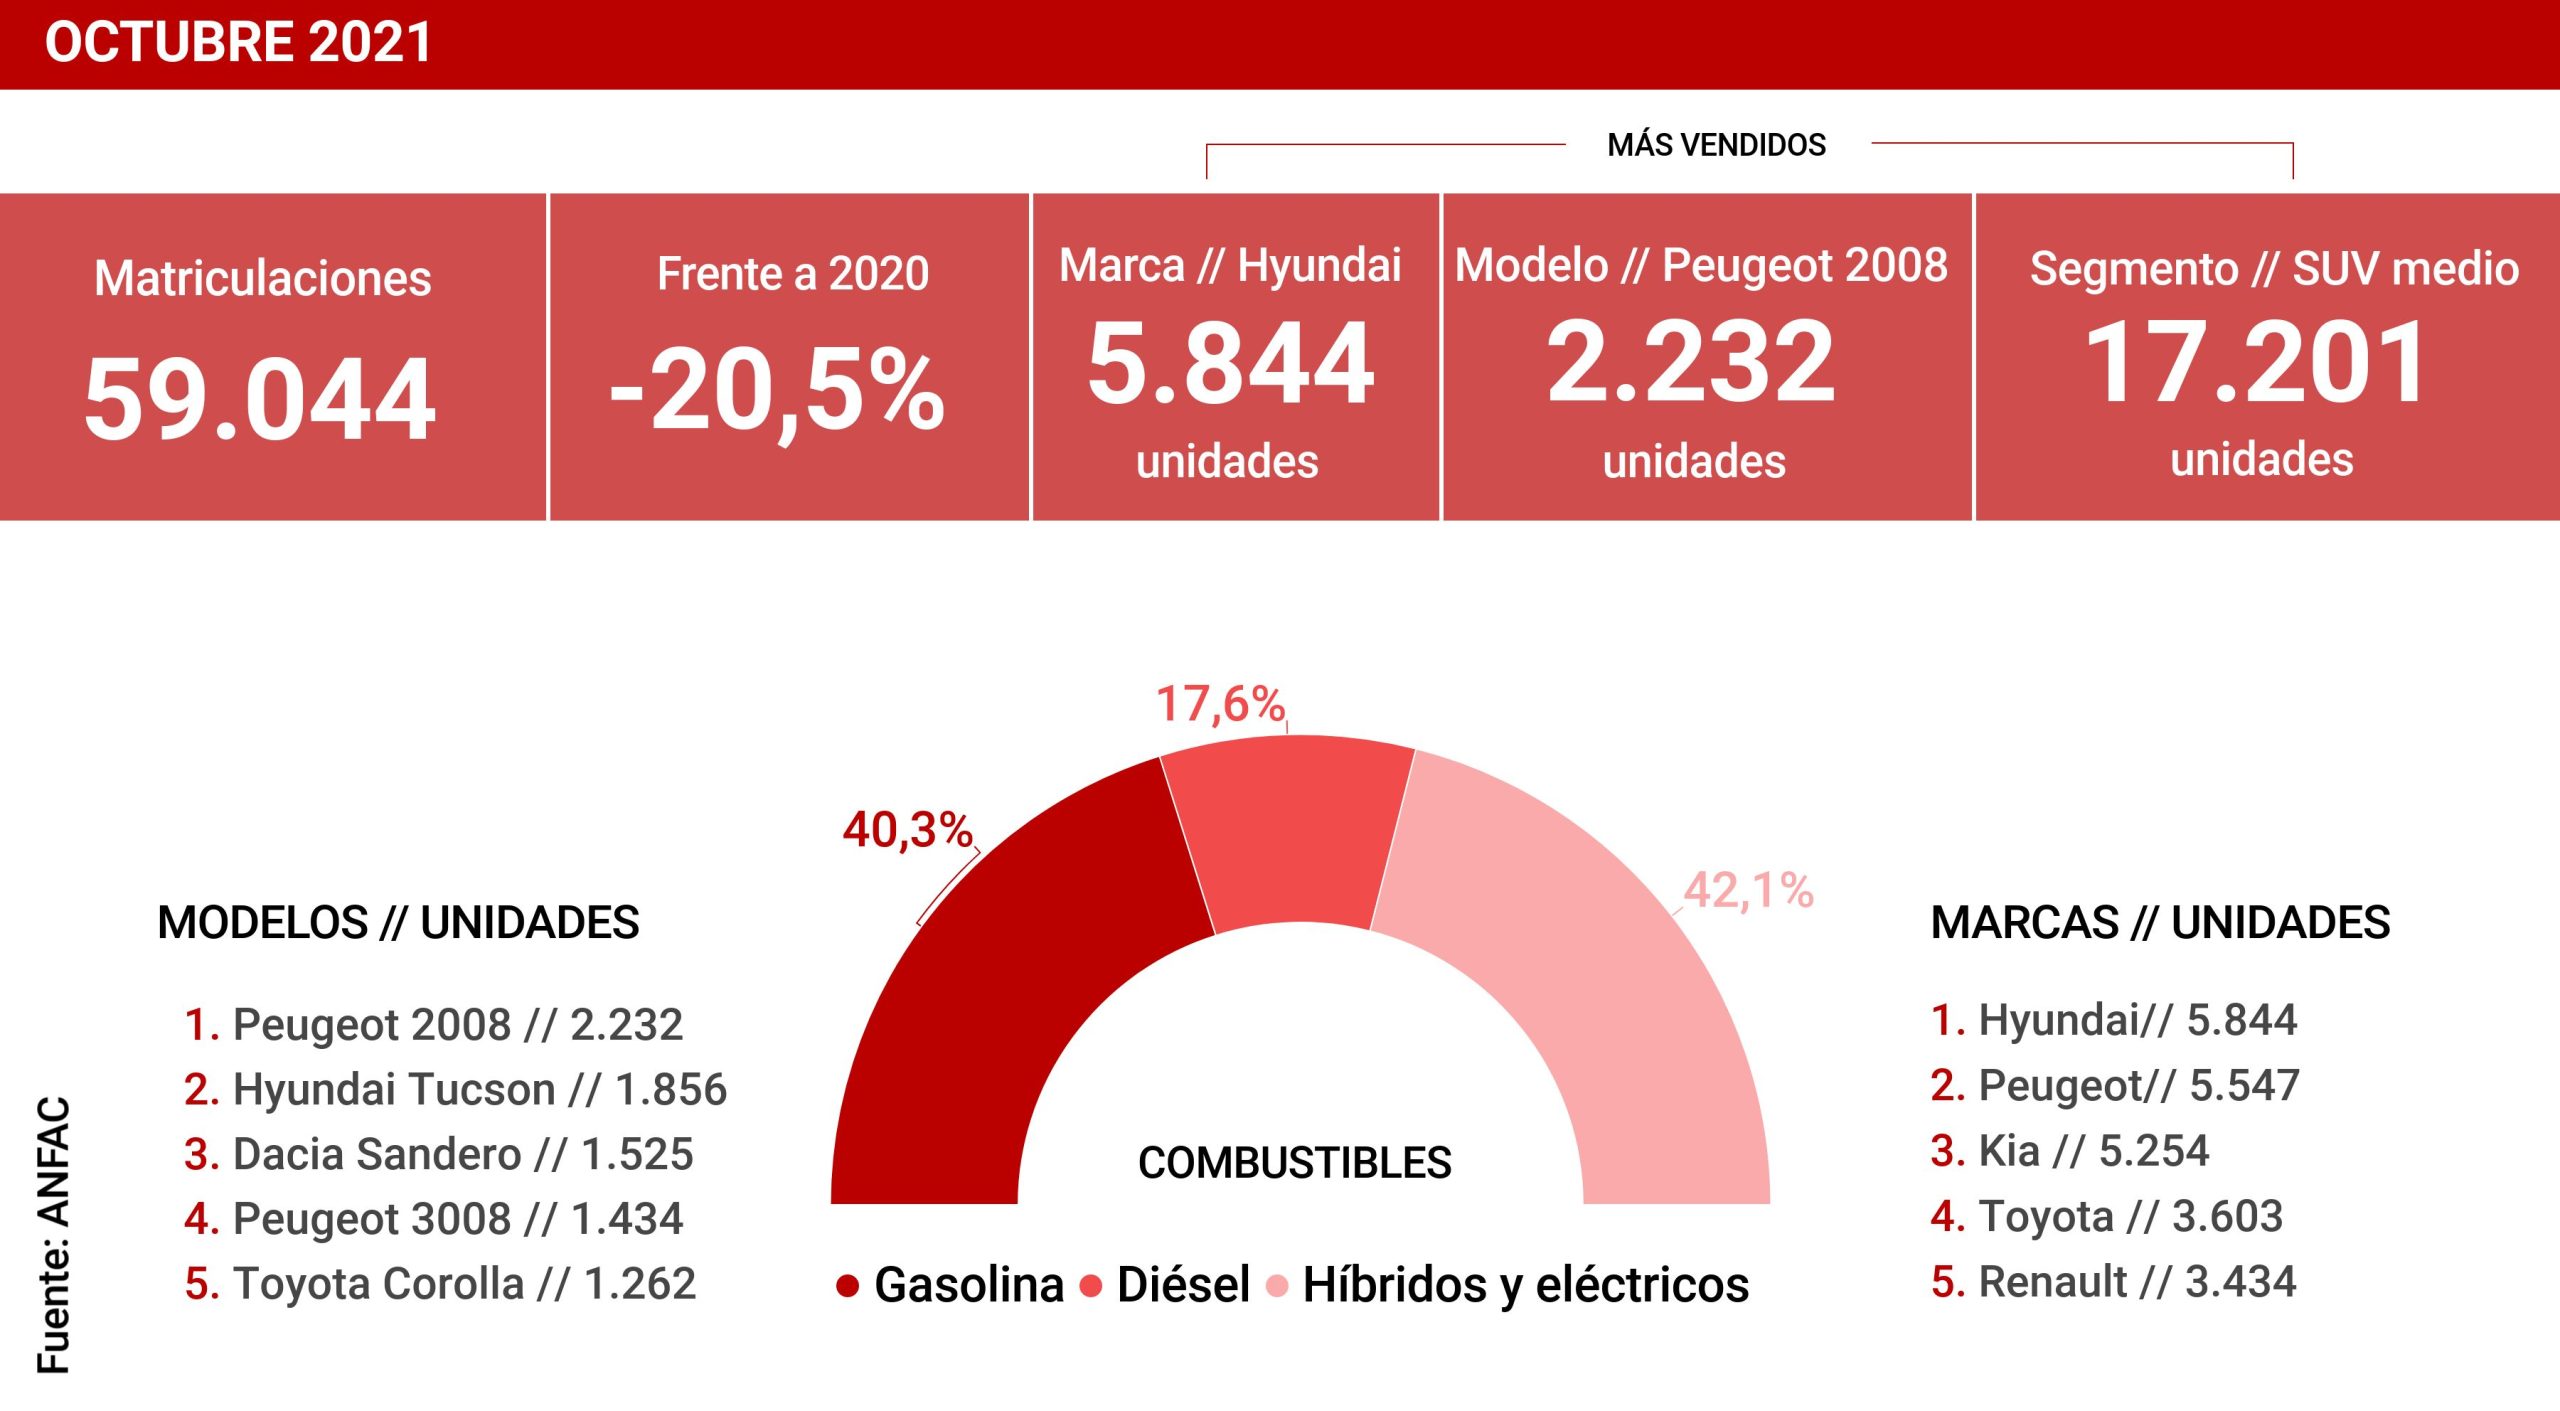Open the Segmento SUV medio card
This screenshot has height=1411, width=2560.
coord(2266,357)
